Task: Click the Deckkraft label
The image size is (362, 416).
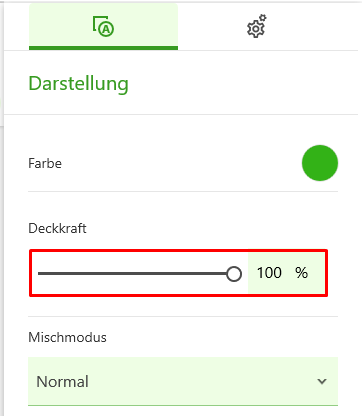Action: [57, 228]
